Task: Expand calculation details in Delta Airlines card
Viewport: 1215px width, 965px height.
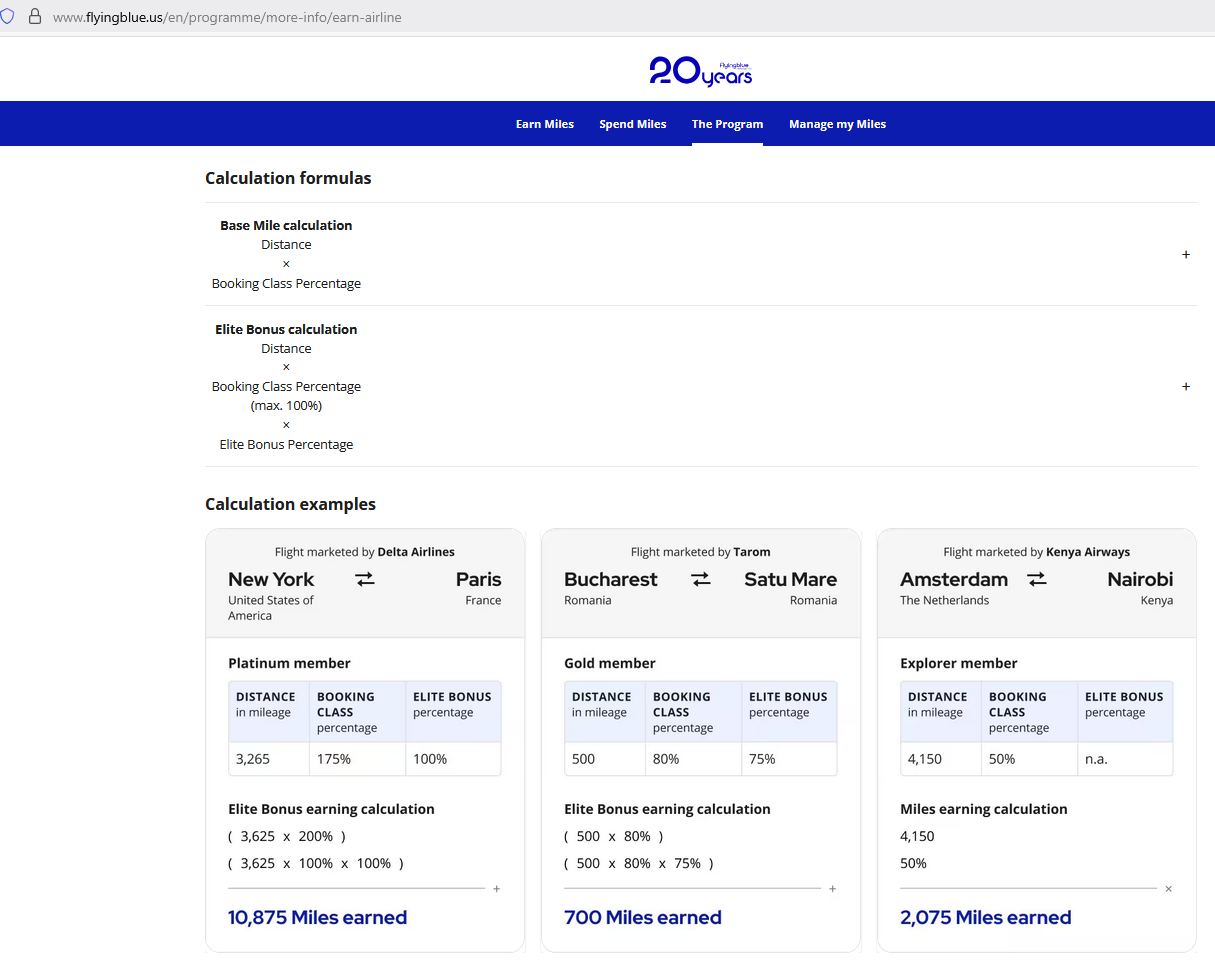Action: [497, 889]
